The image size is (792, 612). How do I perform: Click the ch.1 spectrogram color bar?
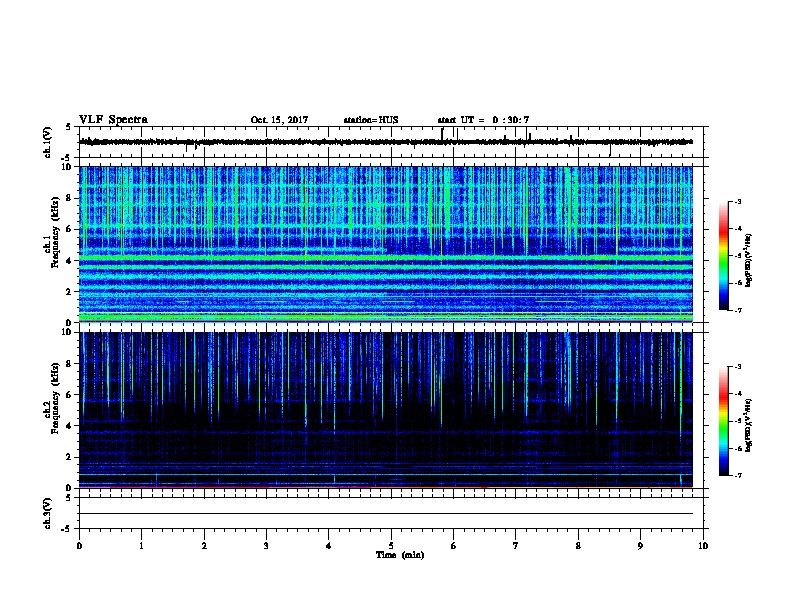tap(723, 256)
